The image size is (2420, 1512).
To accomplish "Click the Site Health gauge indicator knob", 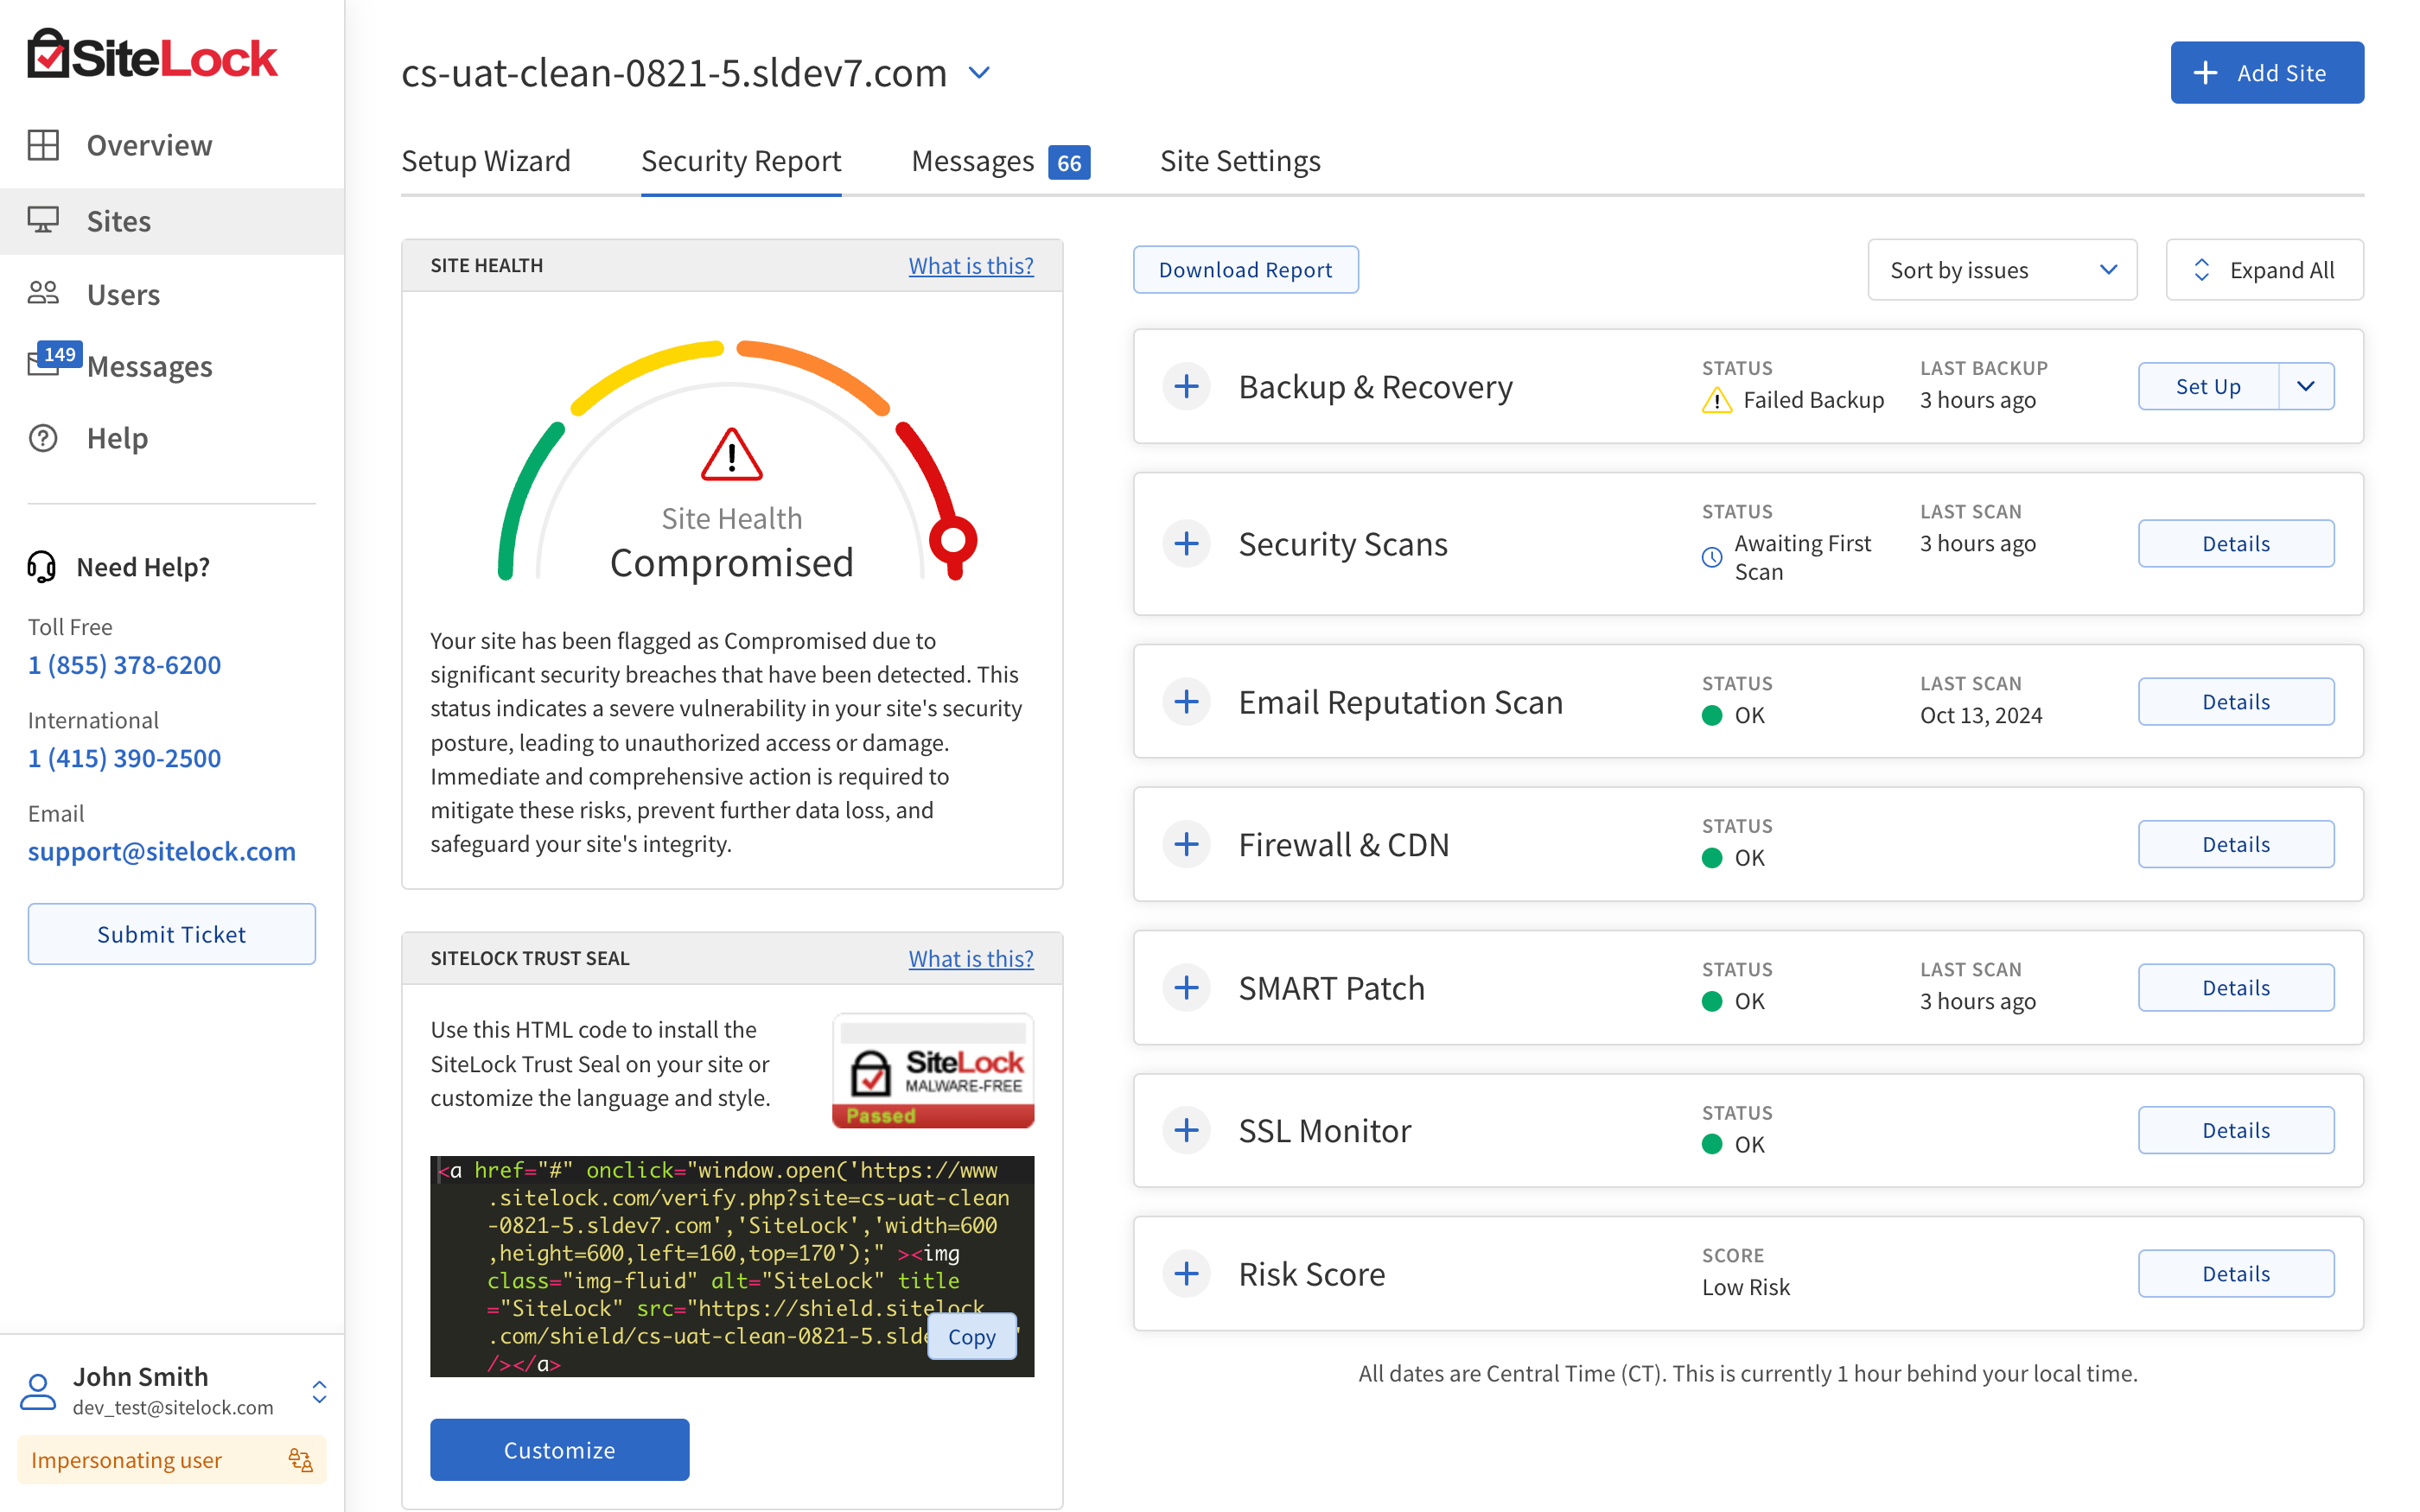I will 953,541.
